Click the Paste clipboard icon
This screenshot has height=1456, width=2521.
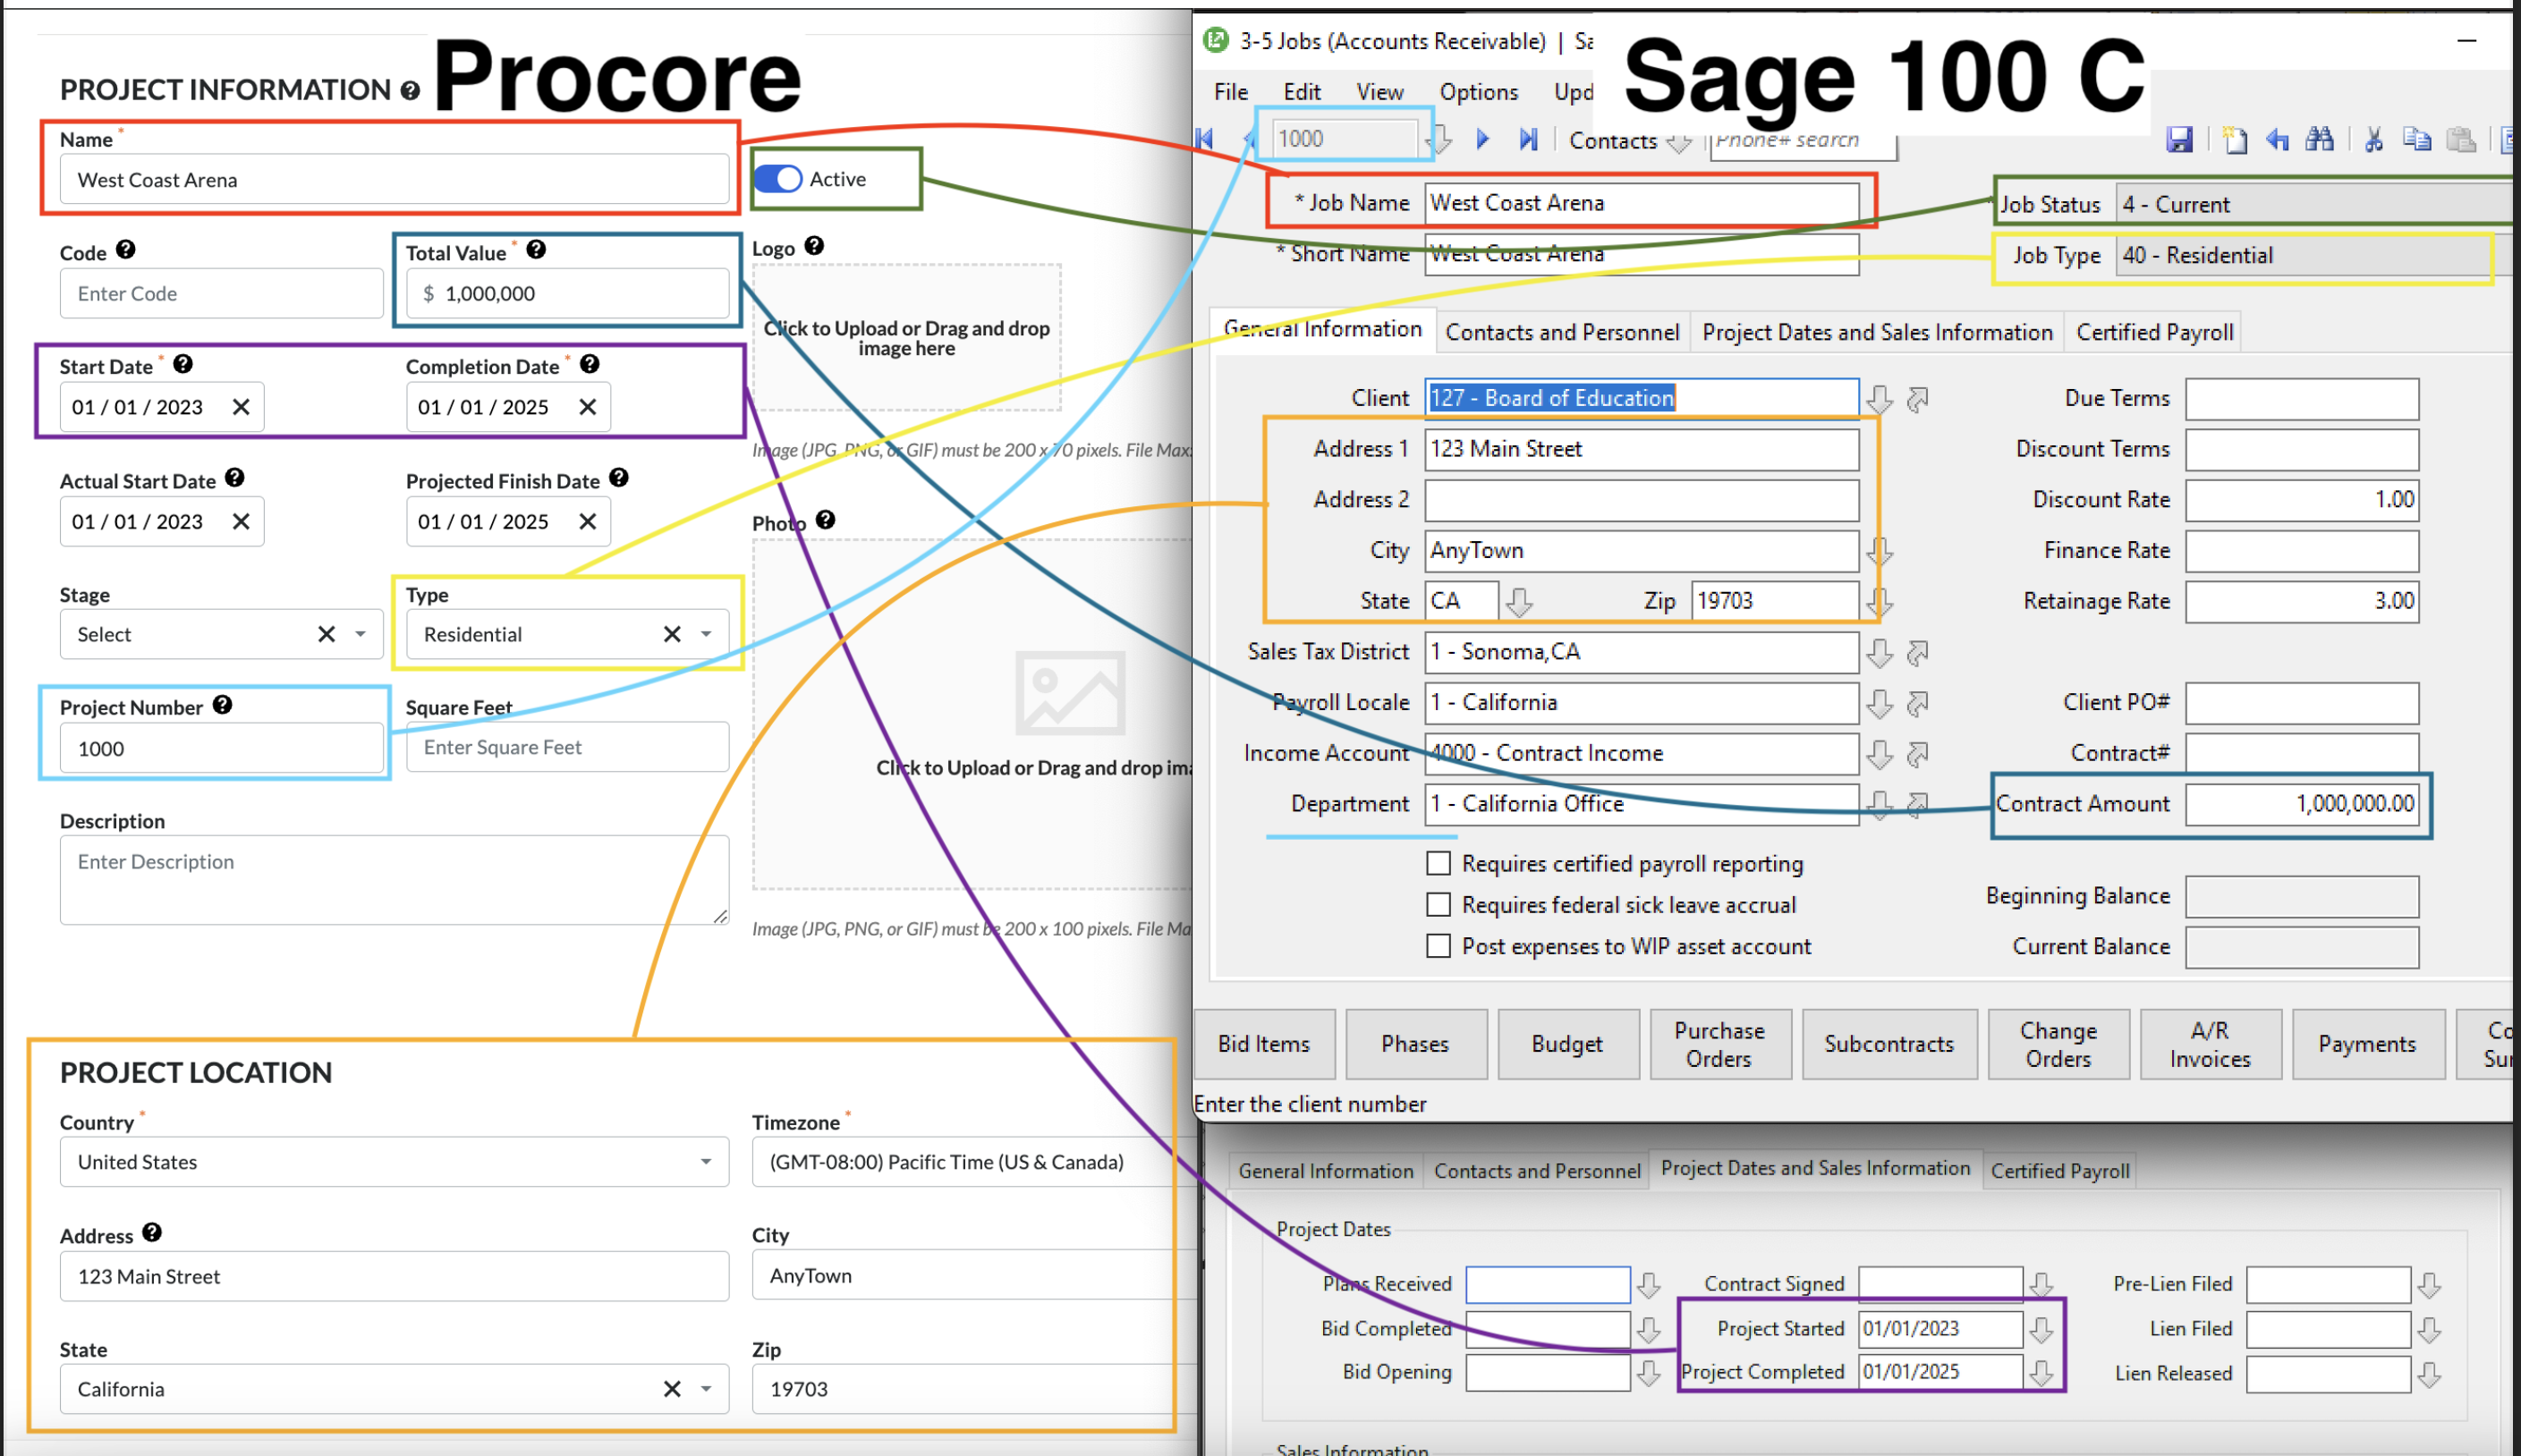(x=2461, y=140)
